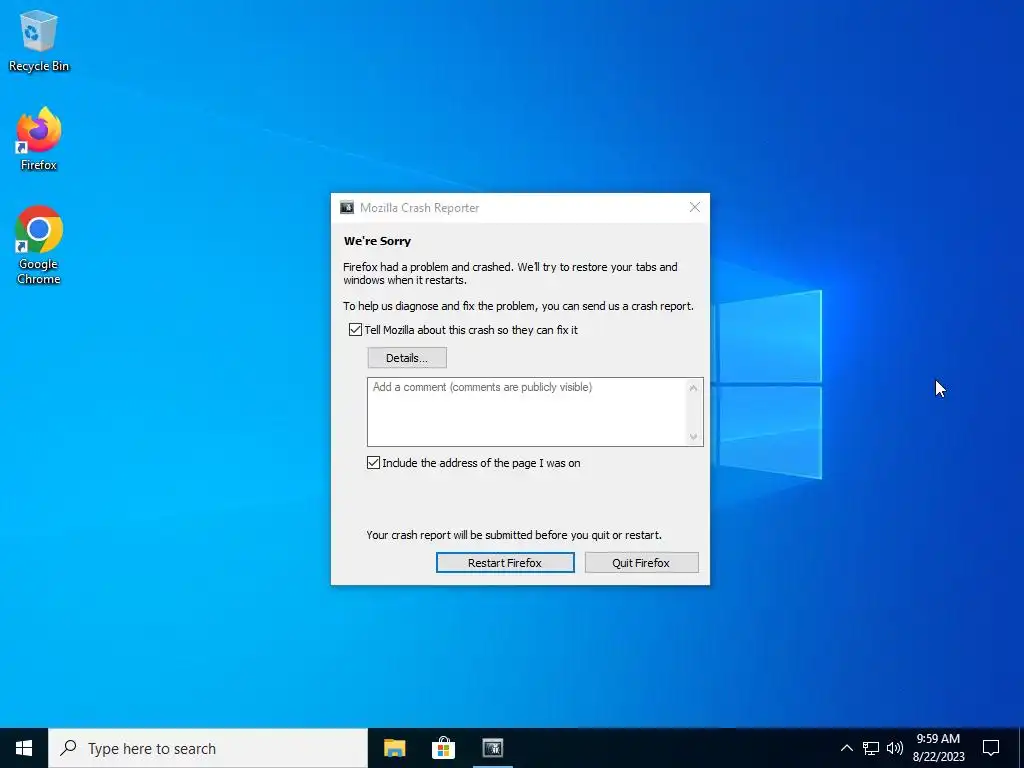Click the comment box scroll up arrow
Screen dimensions: 1024x768
point(694,388)
